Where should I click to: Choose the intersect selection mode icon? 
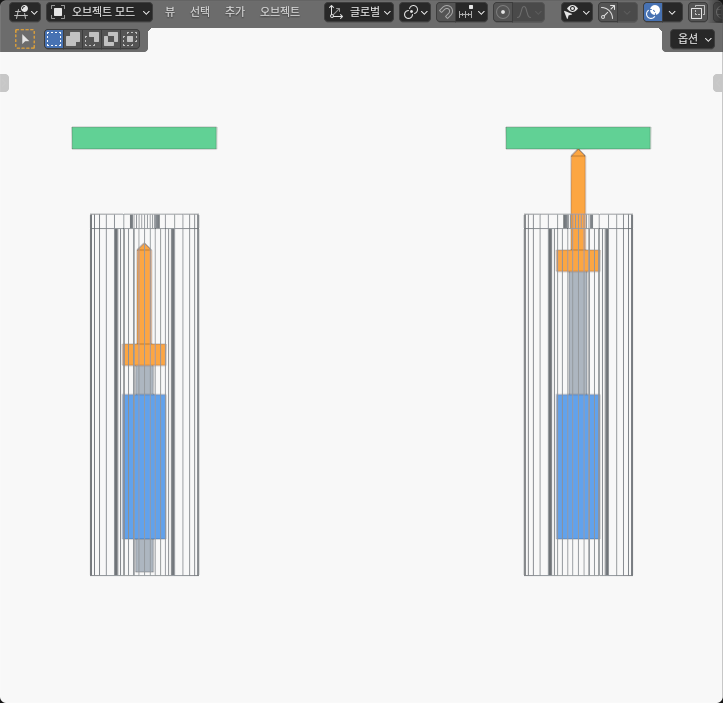point(130,39)
